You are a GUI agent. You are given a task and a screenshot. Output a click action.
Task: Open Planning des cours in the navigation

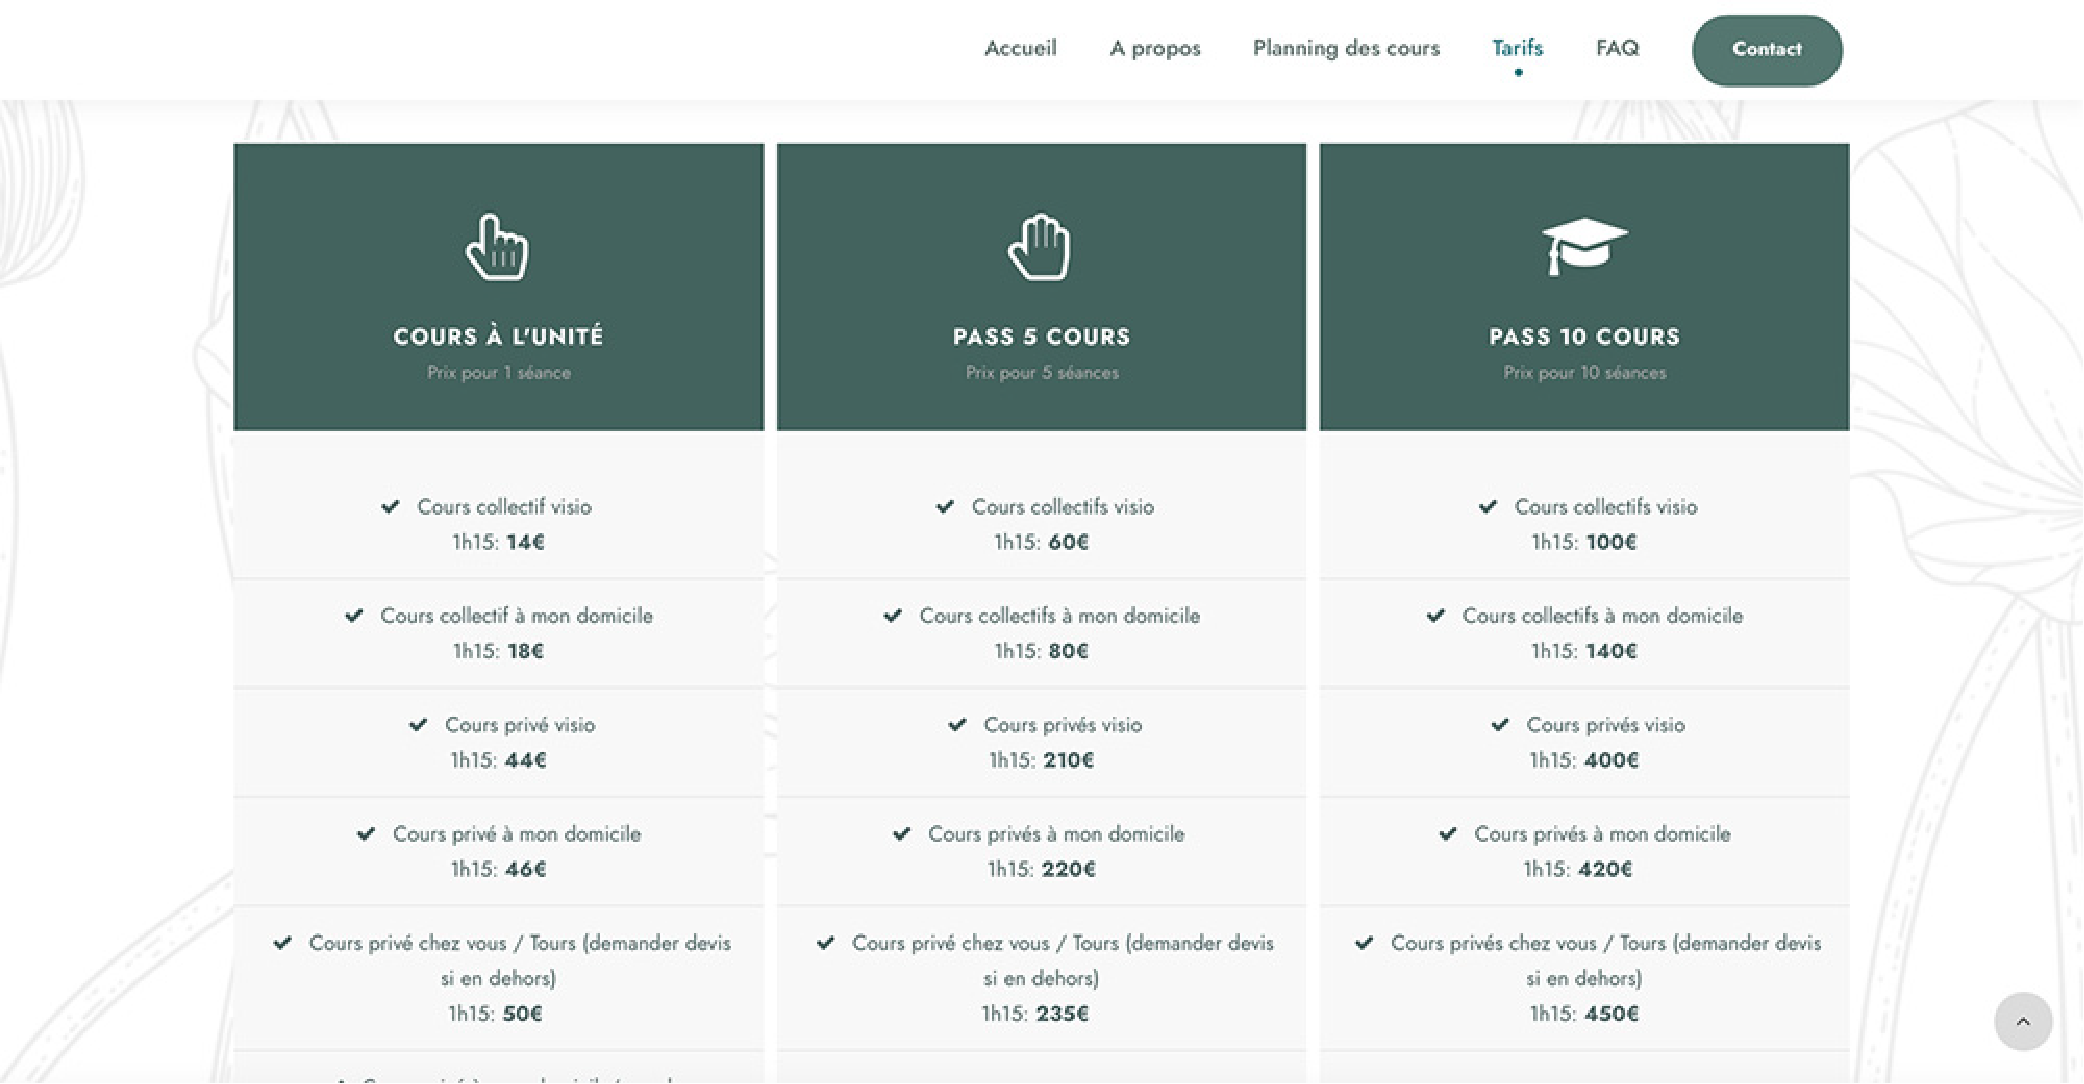[1345, 48]
